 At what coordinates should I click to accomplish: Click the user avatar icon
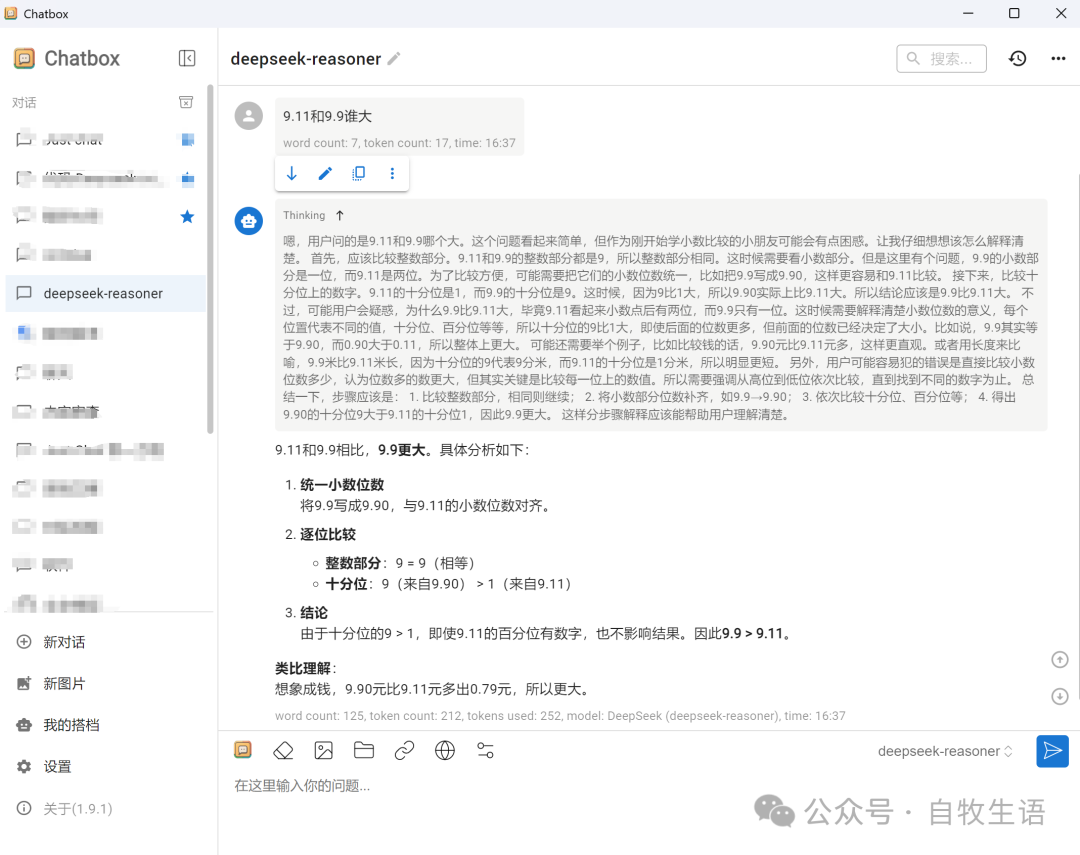click(249, 116)
